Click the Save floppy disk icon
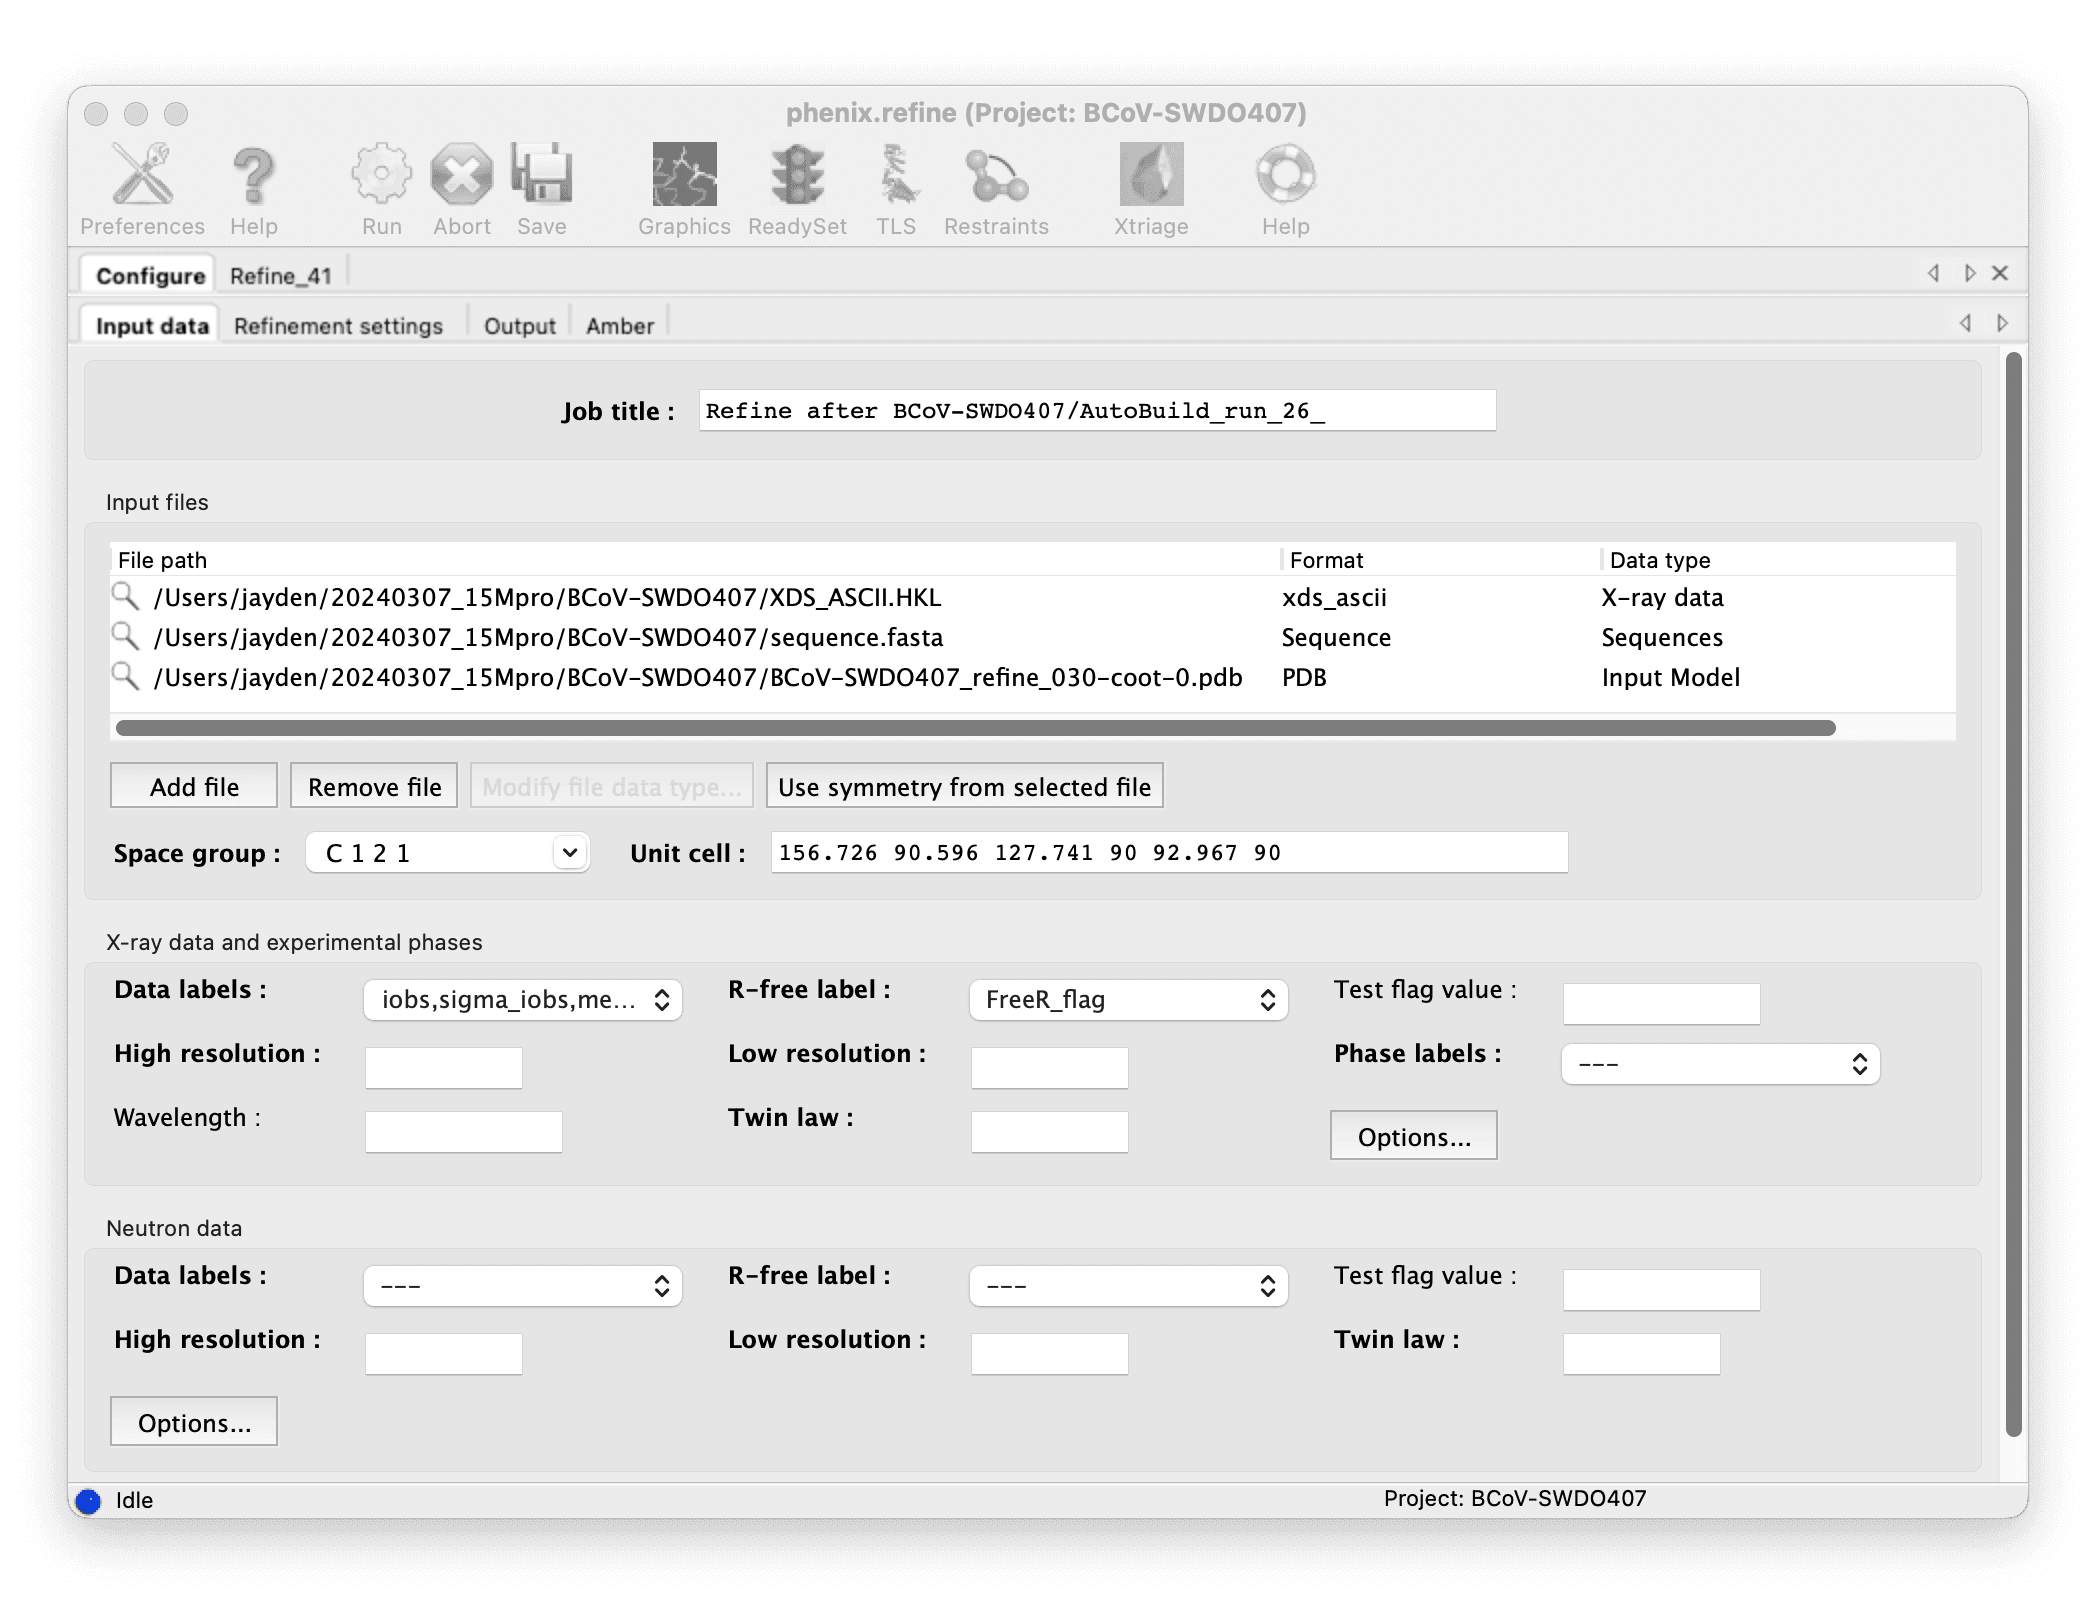2096x1604 pixels. tap(541, 175)
